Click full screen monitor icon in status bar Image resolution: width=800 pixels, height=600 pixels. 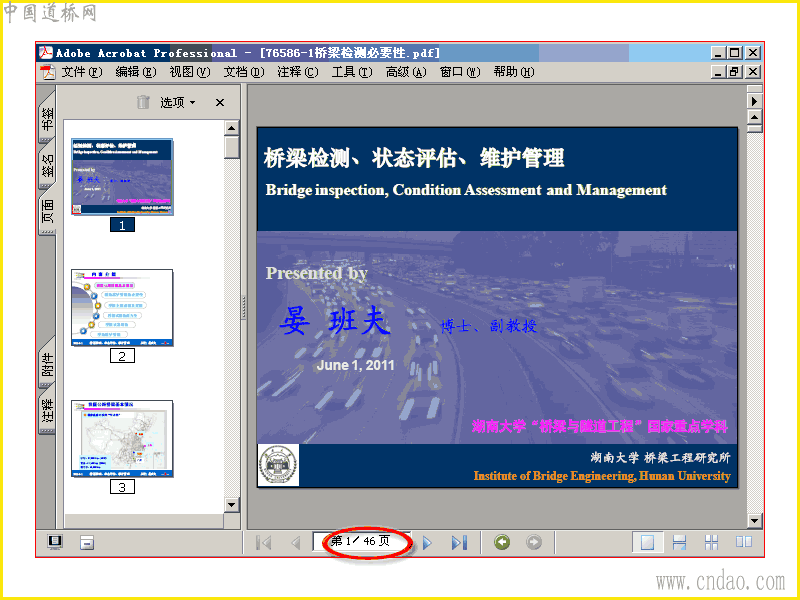[55, 542]
